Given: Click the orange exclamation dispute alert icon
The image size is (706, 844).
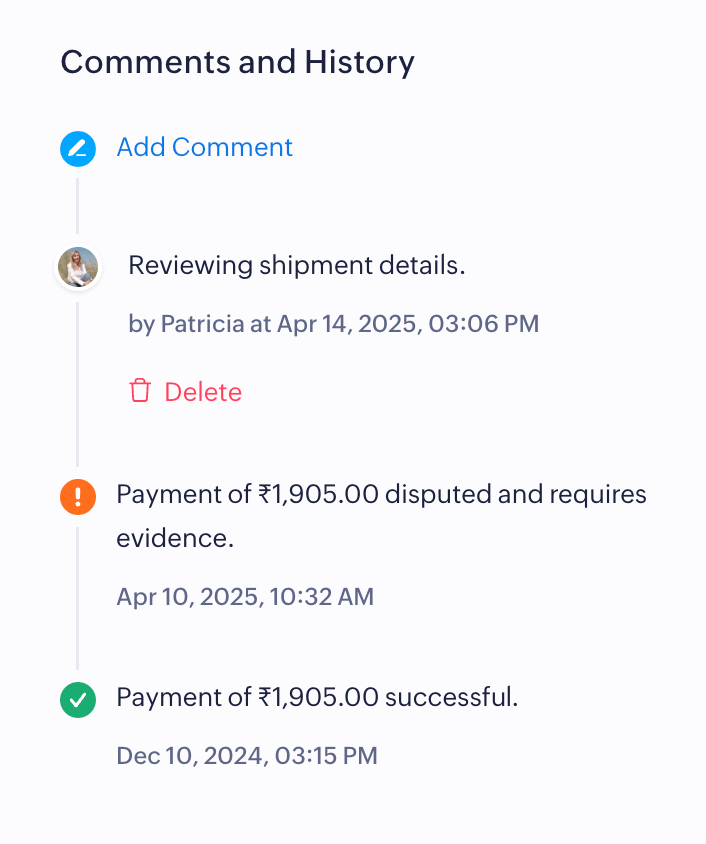Looking at the screenshot, I should point(78,496).
